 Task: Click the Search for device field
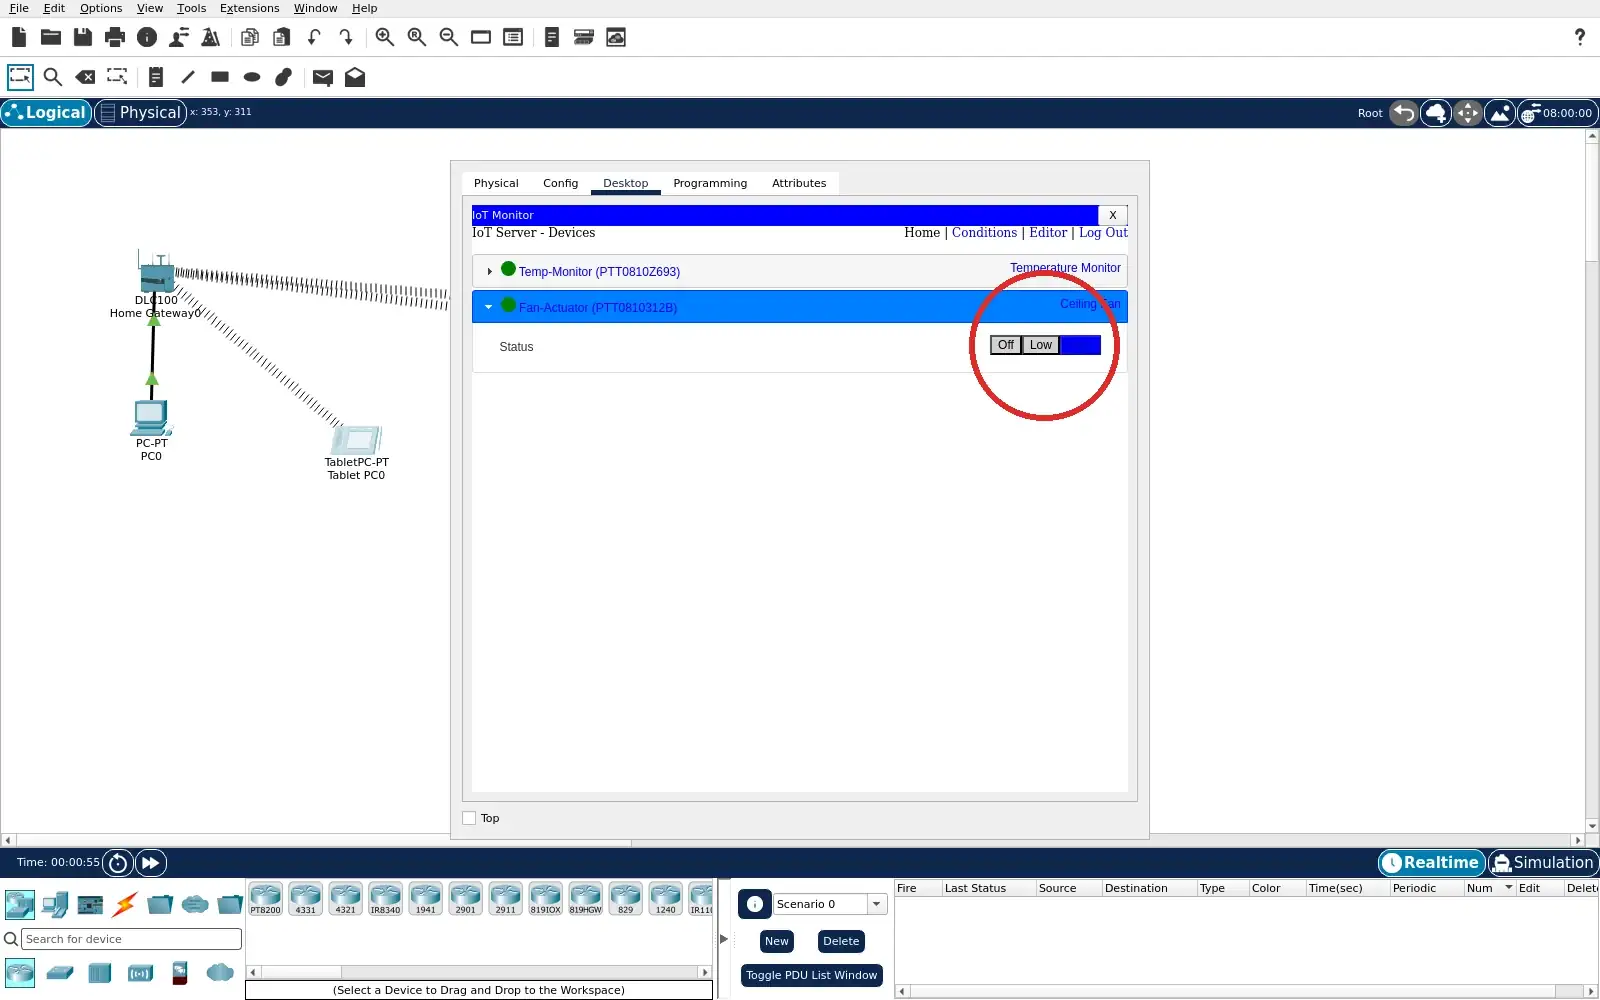131,939
